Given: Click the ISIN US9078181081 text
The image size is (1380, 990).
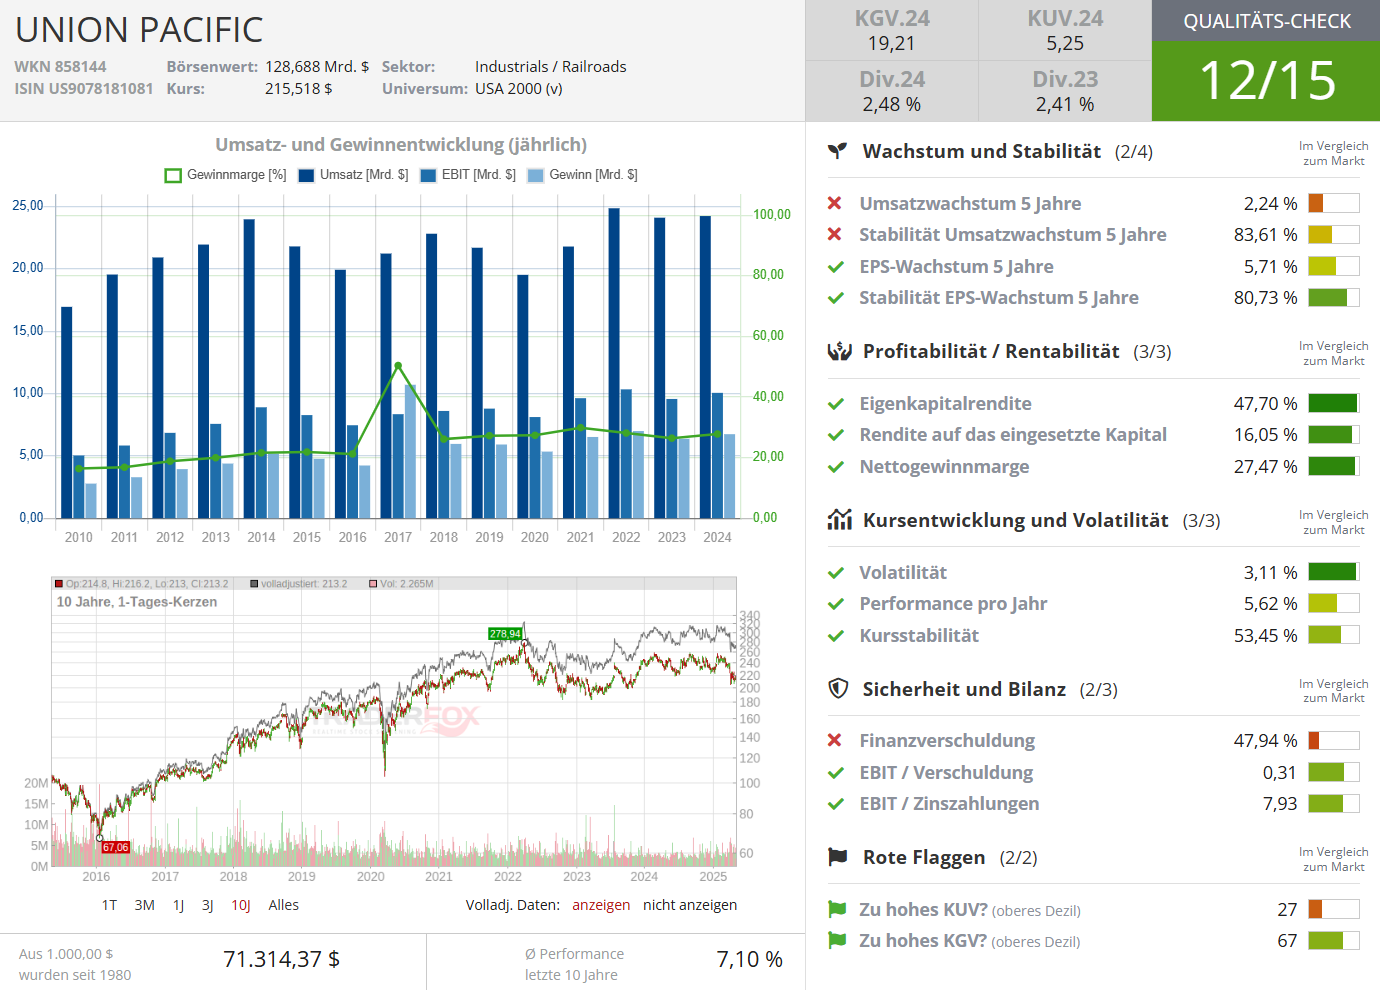Looking at the screenshot, I should point(84,89).
